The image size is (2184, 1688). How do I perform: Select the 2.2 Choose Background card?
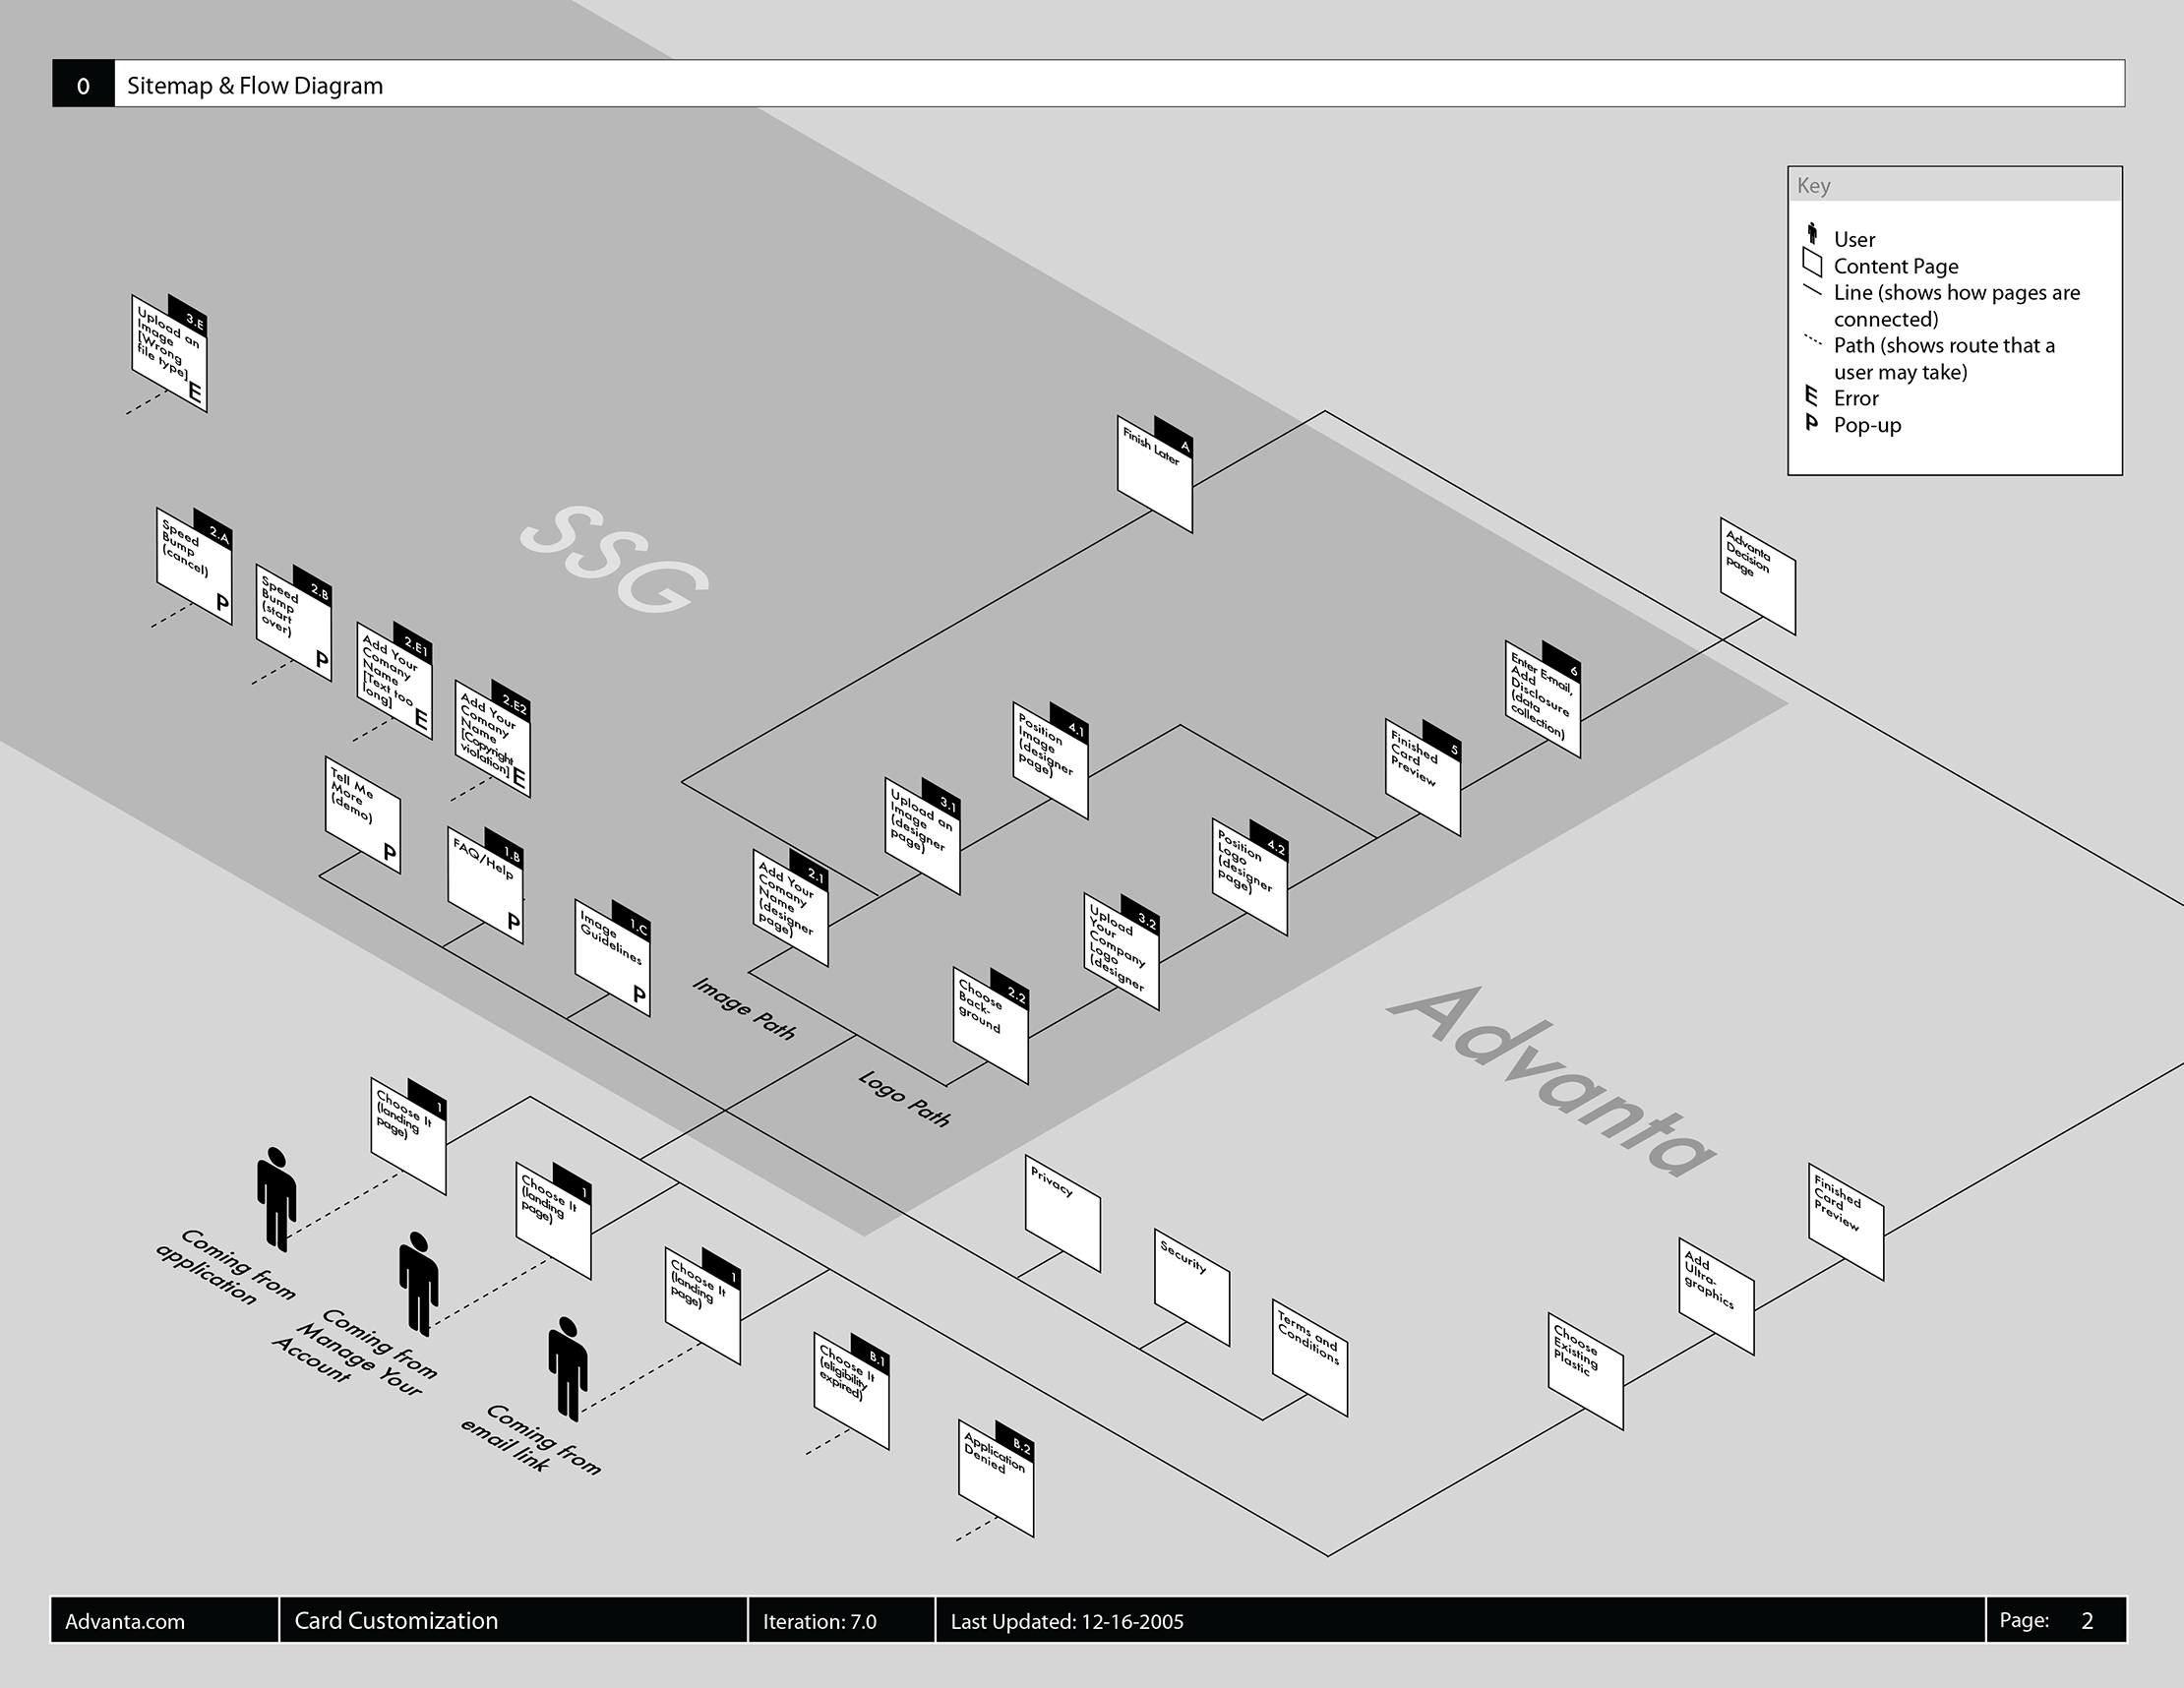pyautogui.click(x=990, y=1025)
